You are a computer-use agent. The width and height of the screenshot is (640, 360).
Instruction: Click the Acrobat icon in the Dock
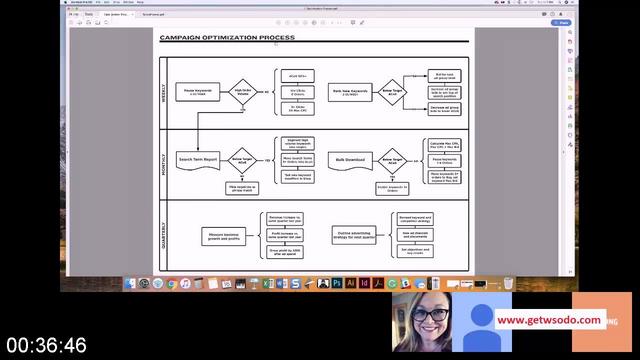pos(378,283)
